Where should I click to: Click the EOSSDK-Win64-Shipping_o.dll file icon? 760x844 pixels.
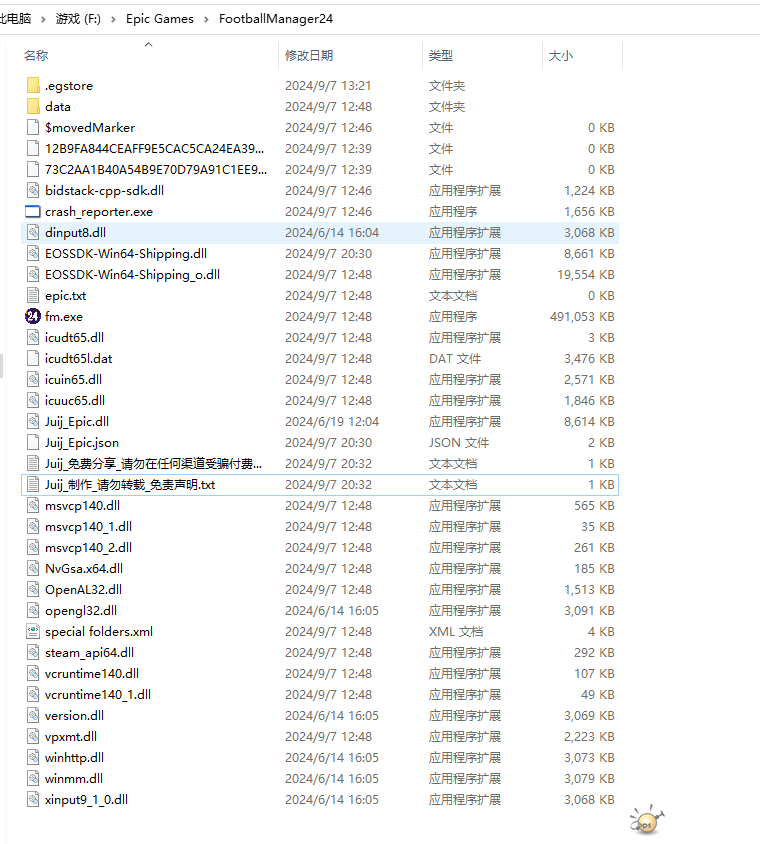(x=33, y=274)
